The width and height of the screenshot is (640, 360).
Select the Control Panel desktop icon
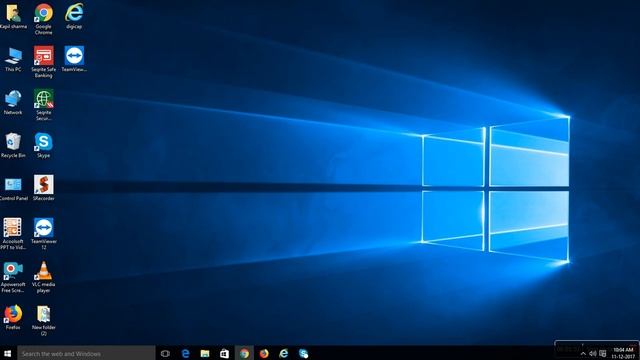click(13, 189)
